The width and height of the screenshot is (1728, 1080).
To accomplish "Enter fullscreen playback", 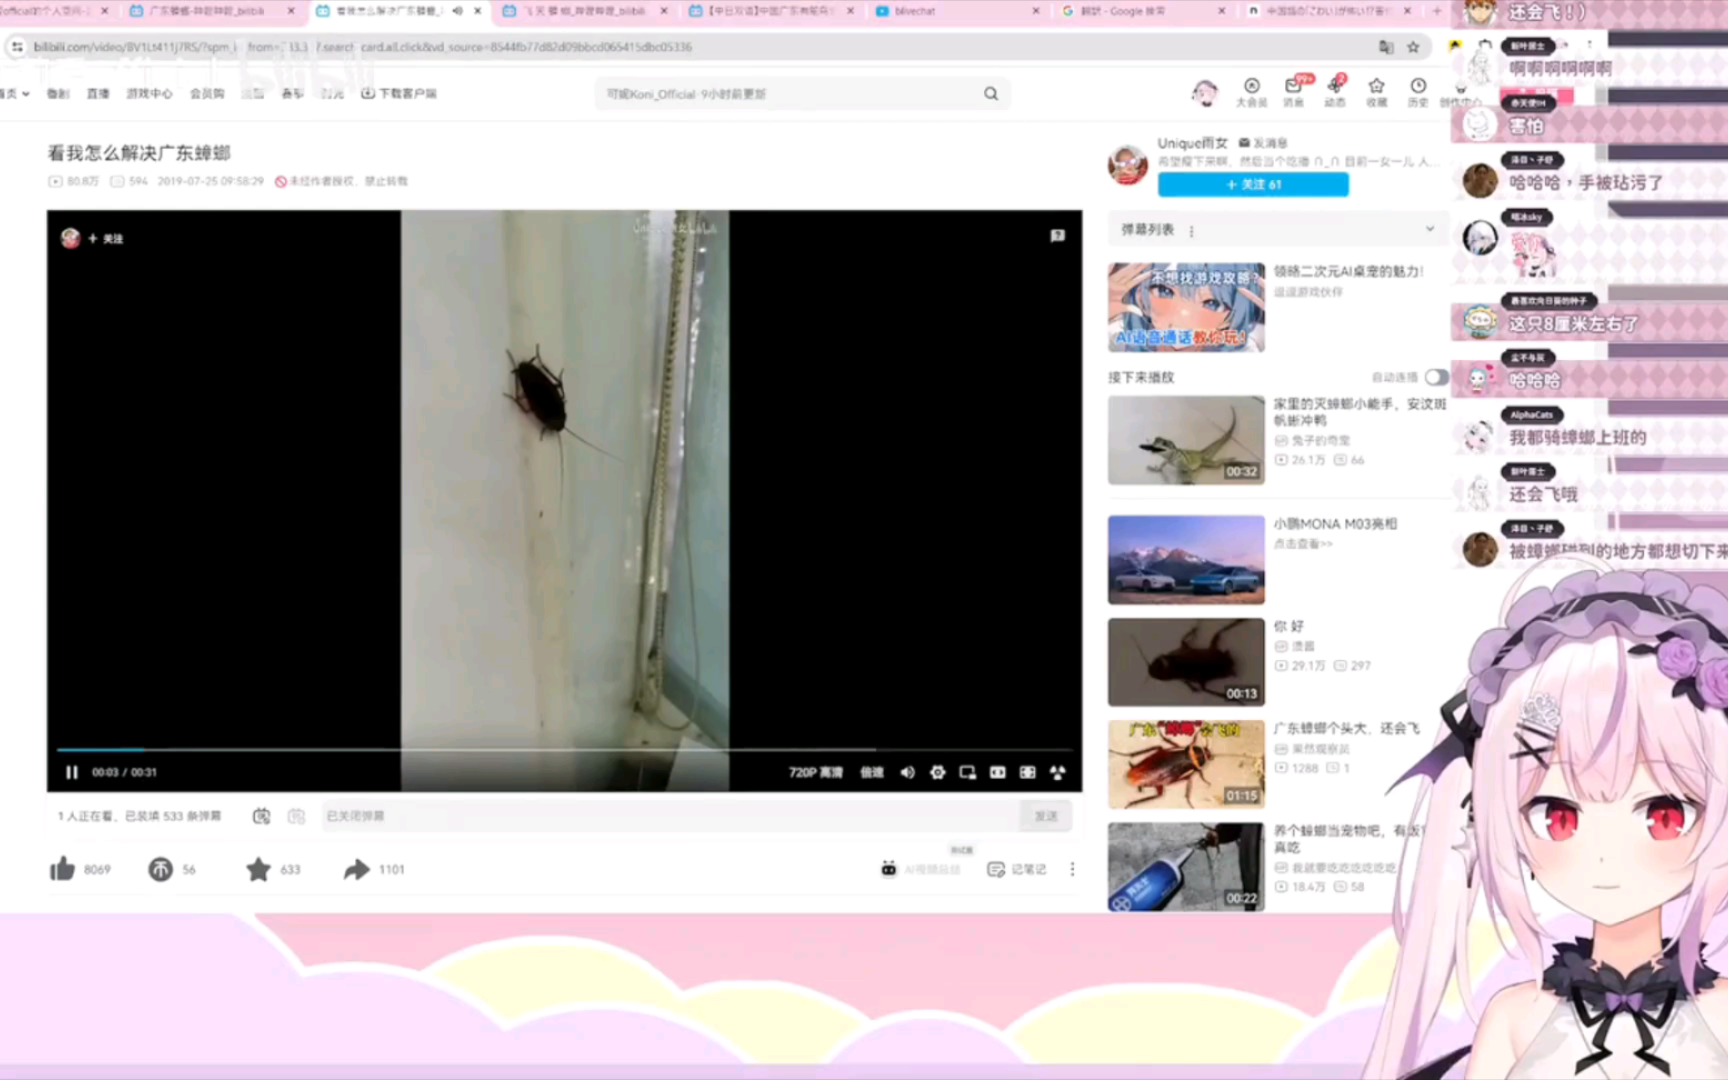I will 1057,773.
